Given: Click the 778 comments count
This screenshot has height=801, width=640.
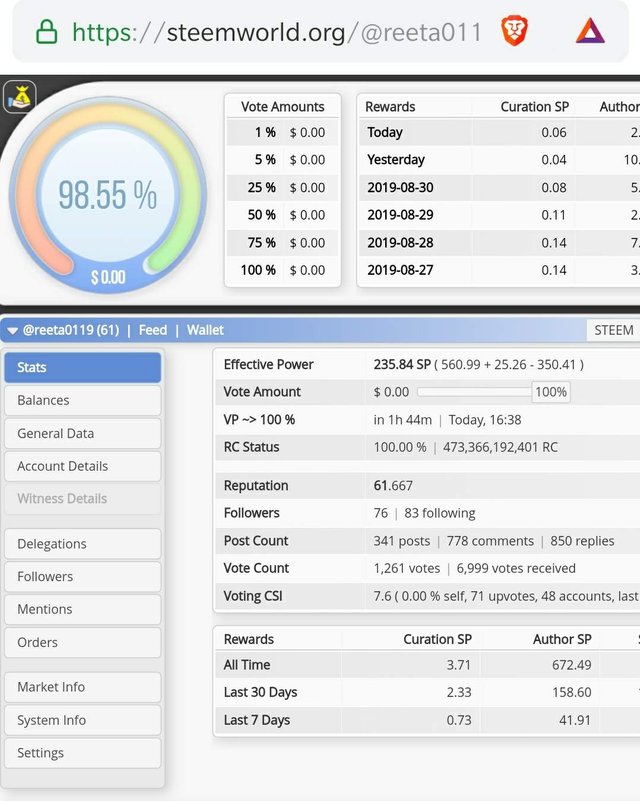Looking at the screenshot, I should coord(490,540).
